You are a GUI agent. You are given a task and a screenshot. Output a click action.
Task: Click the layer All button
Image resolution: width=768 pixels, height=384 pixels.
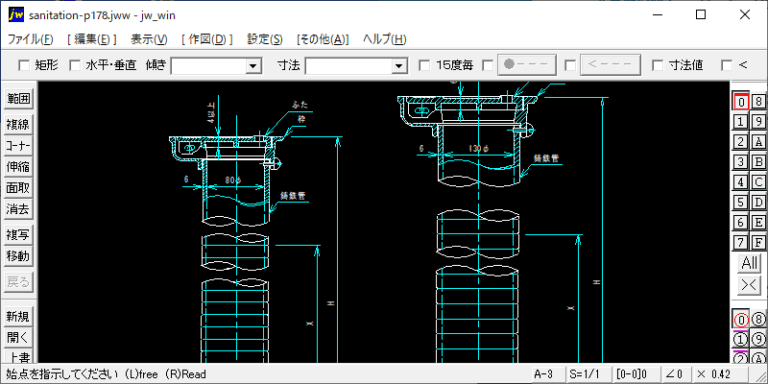(x=749, y=263)
